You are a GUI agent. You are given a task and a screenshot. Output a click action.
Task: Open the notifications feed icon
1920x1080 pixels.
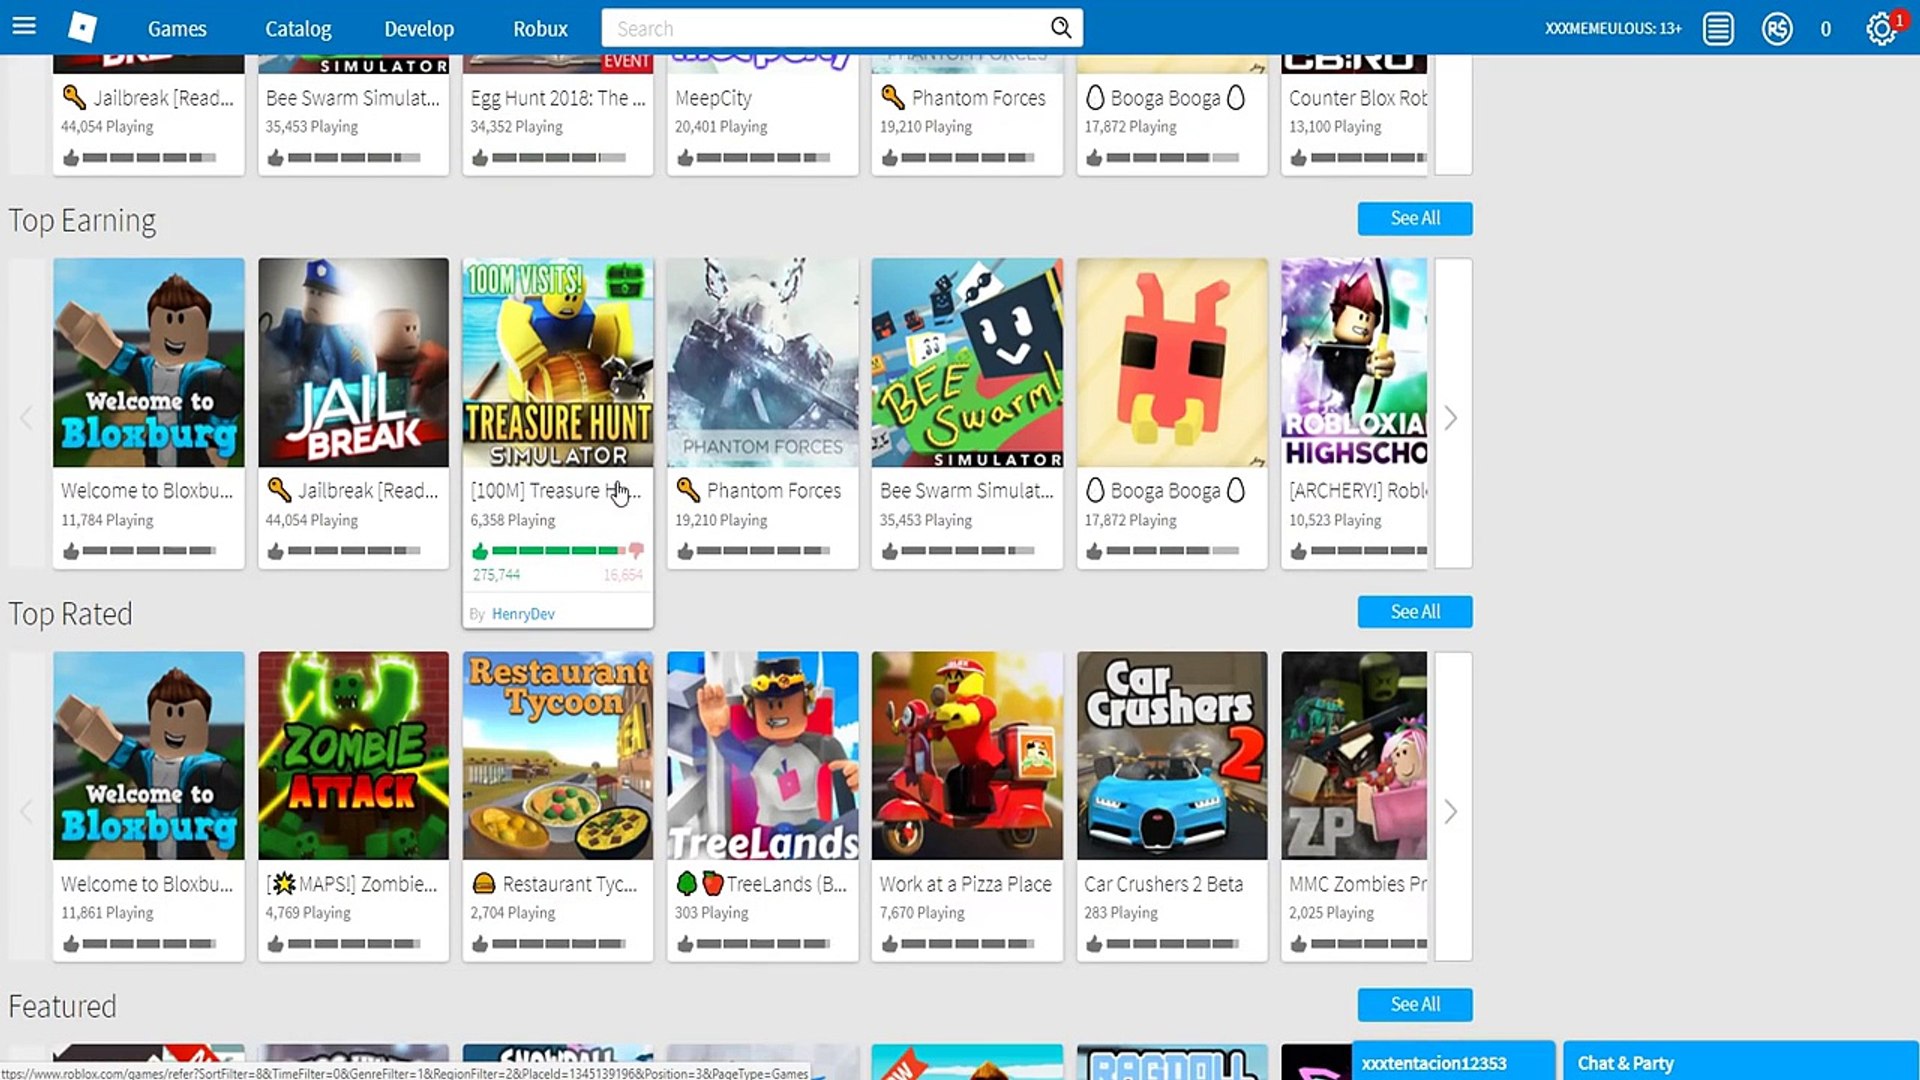[1718, 29]
